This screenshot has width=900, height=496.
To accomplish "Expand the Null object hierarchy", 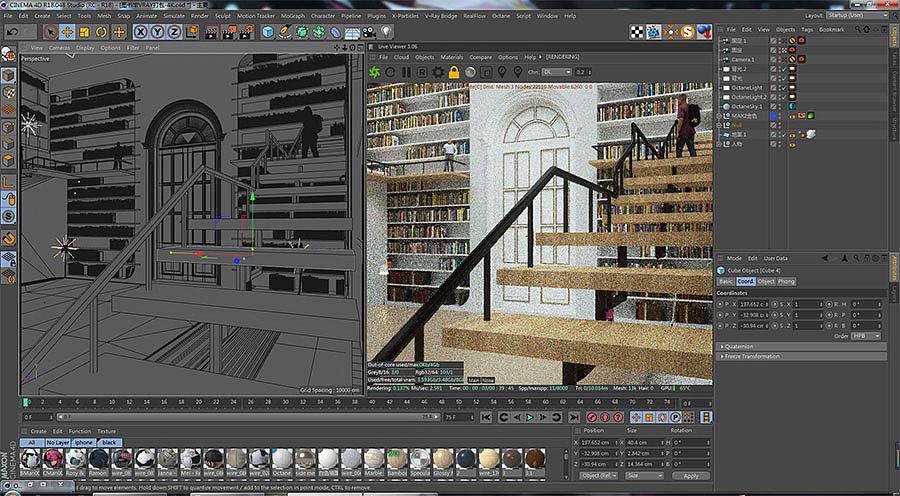I will pyautogui.click(x=719, y=125).
